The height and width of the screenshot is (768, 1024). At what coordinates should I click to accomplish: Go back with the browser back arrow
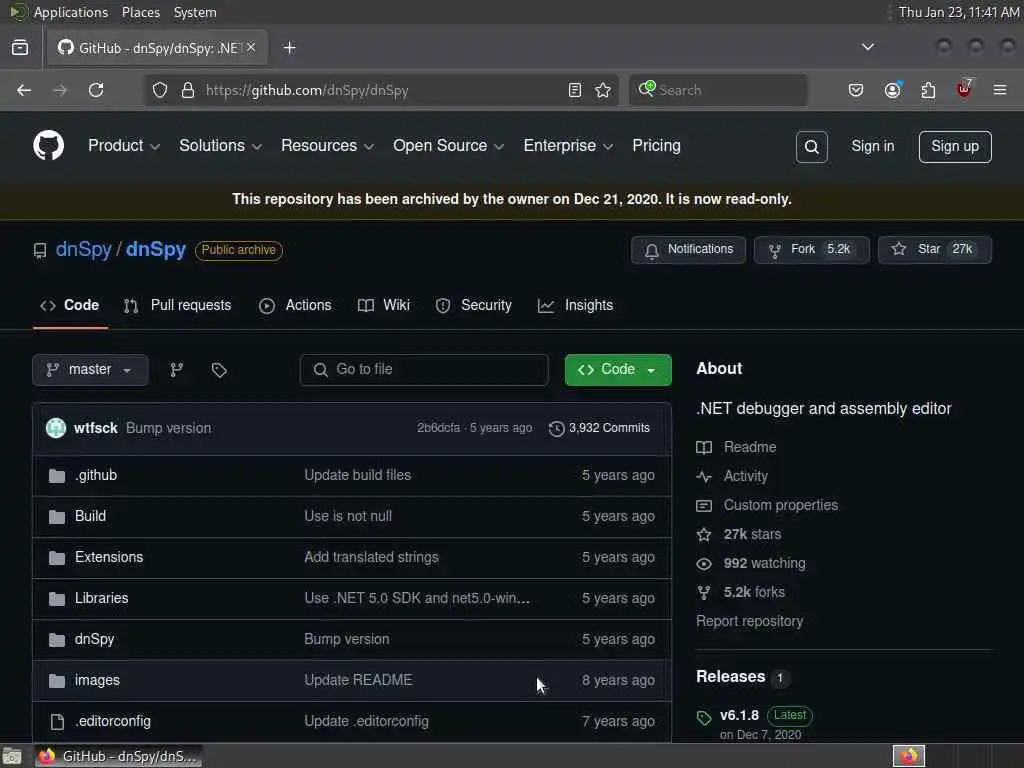point(24,90)
